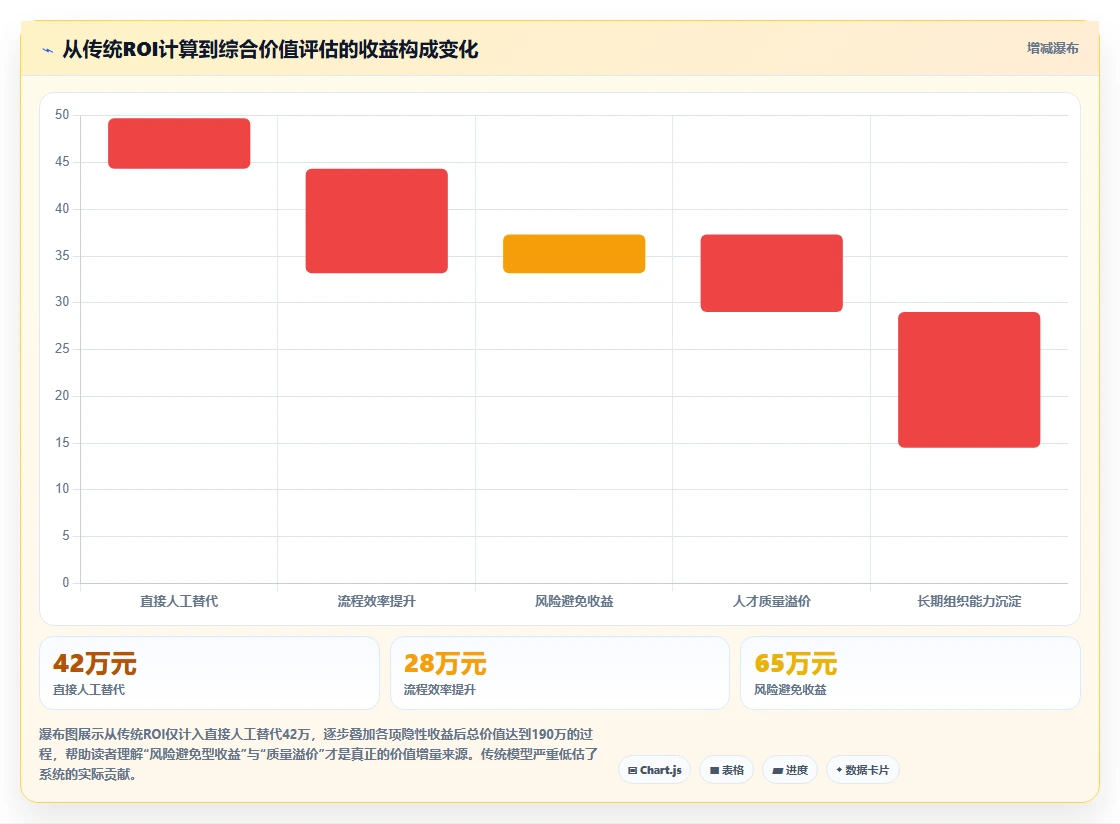Click the Chart.js tag chip

point(654,770)
